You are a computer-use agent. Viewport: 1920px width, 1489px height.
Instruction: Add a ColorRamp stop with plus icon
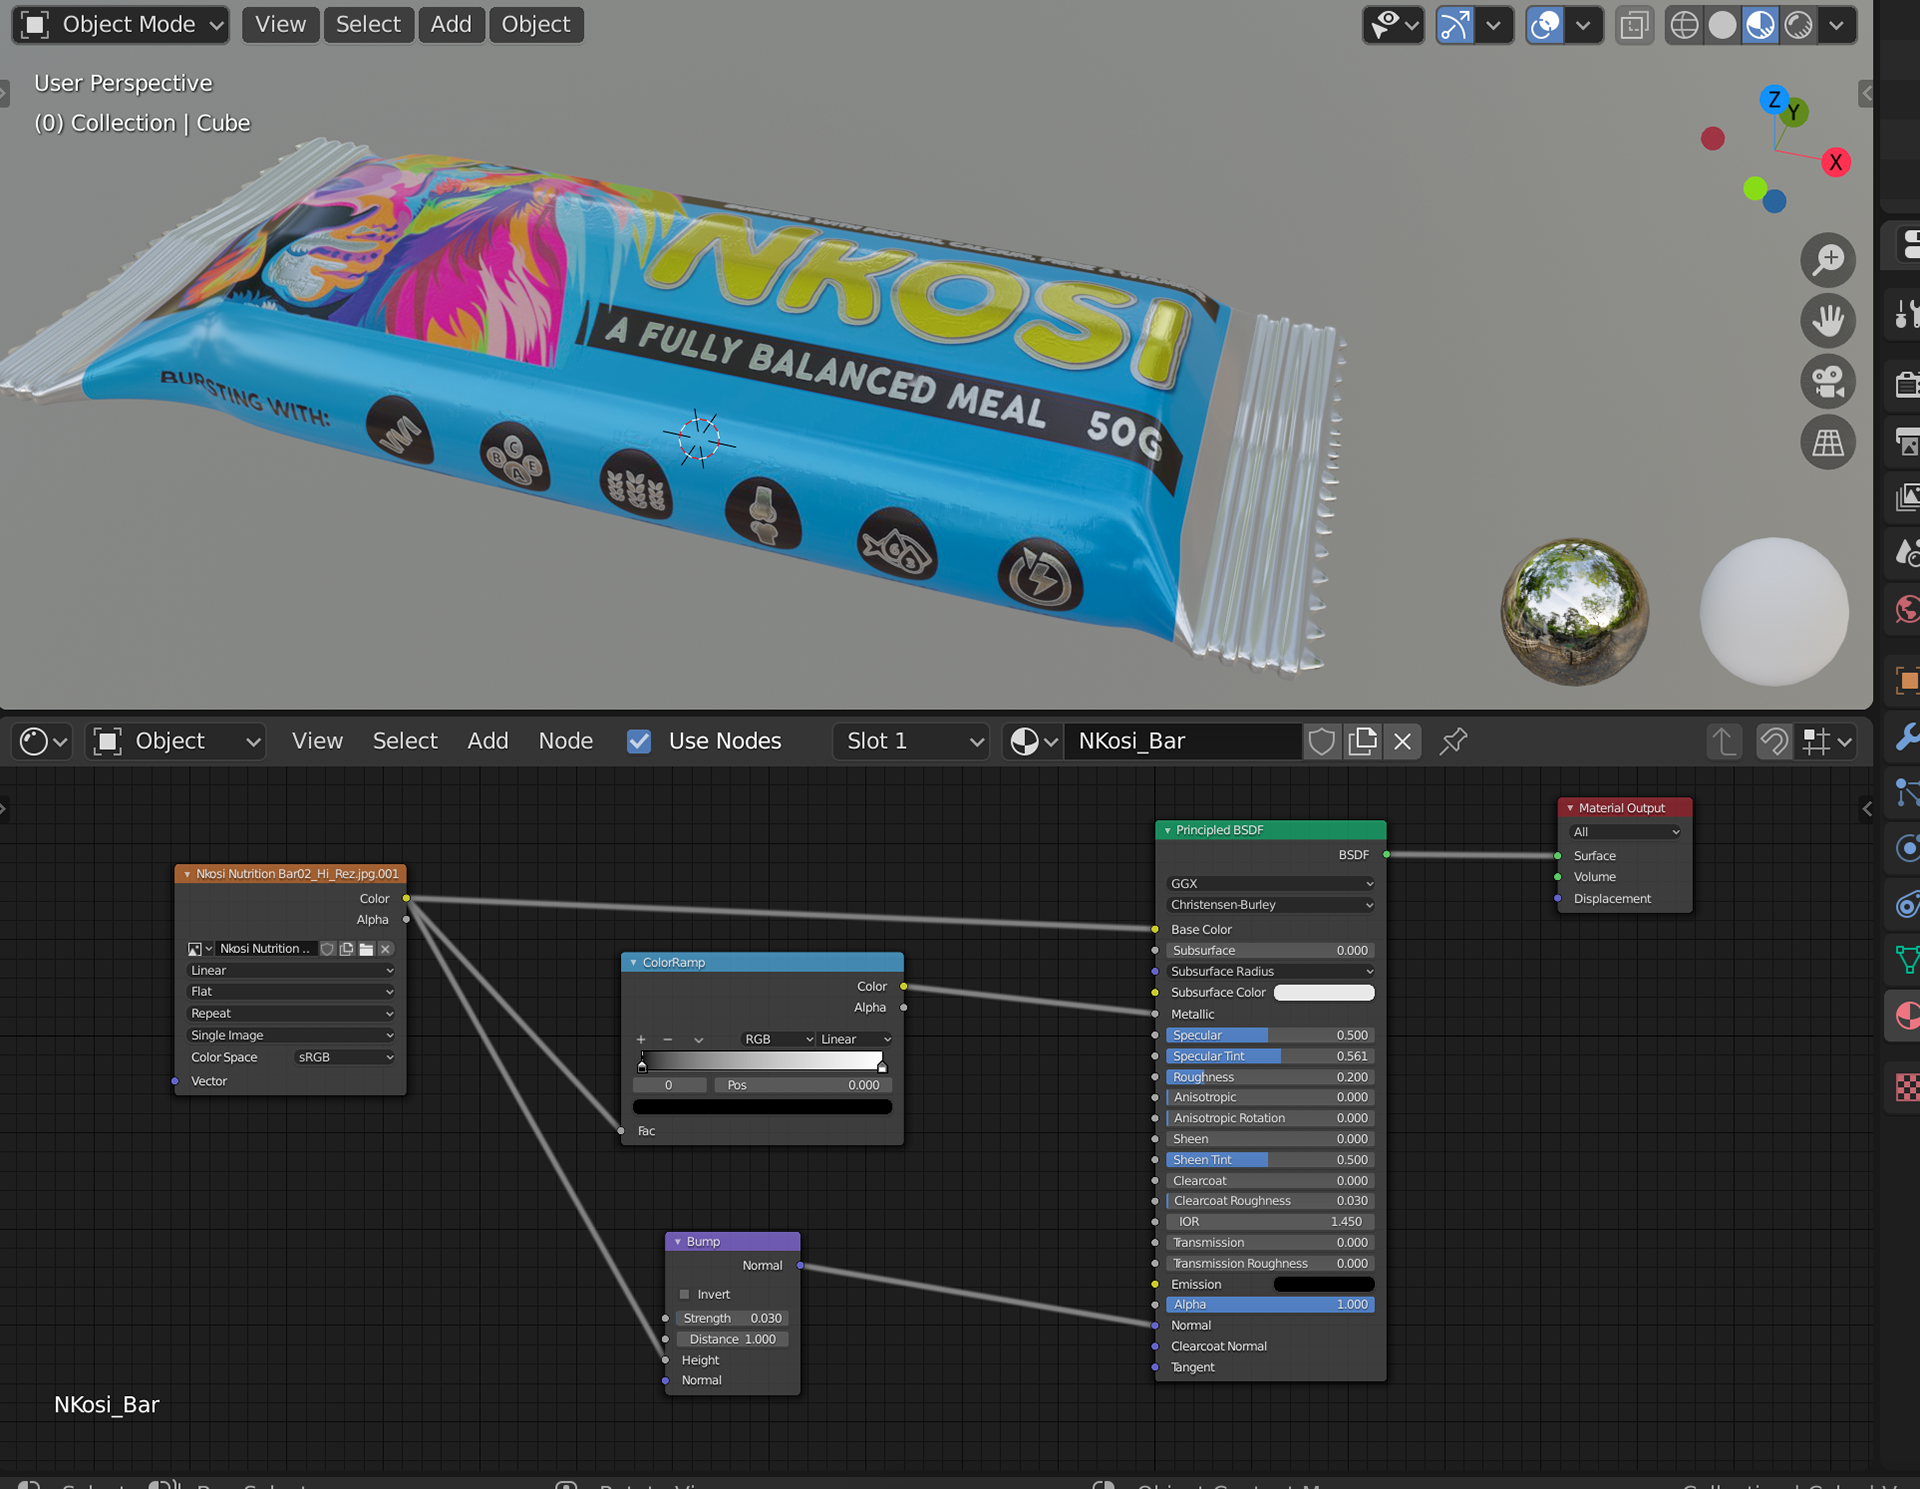pos(641,1039)
